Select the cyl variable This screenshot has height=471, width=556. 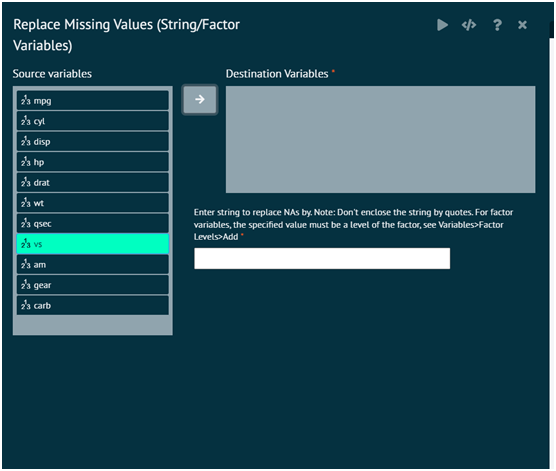point(93,121)
